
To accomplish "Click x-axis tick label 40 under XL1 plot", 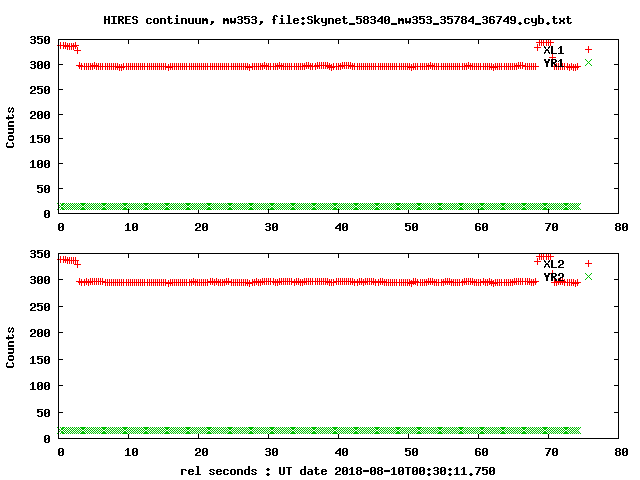I will pos(342,227).
